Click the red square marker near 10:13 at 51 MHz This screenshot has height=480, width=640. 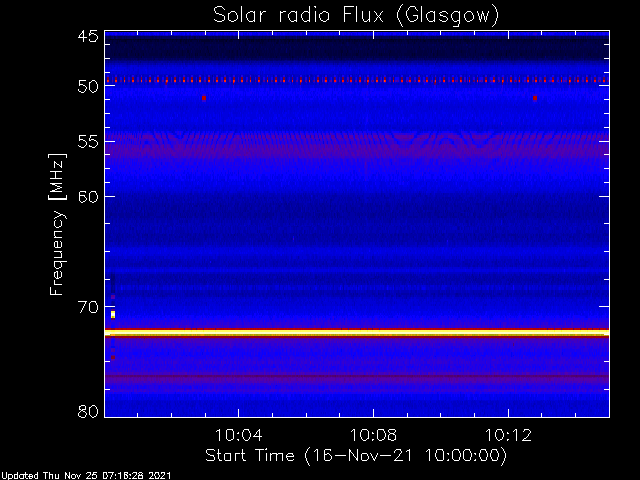click(x=535, y=98)
